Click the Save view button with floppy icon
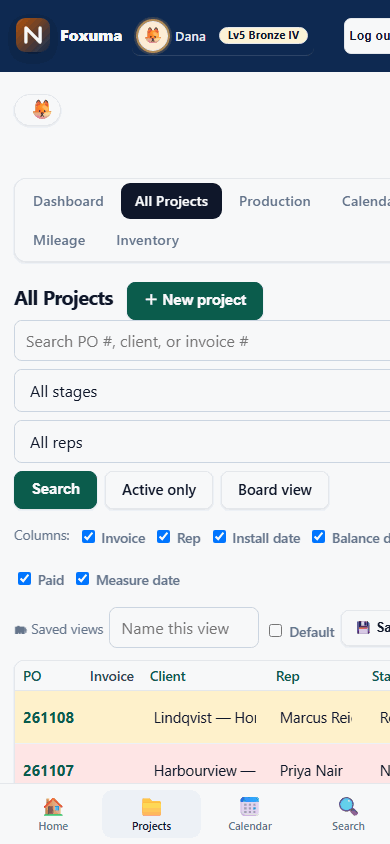This screenshot has width=390, height=844. point(366,628)
